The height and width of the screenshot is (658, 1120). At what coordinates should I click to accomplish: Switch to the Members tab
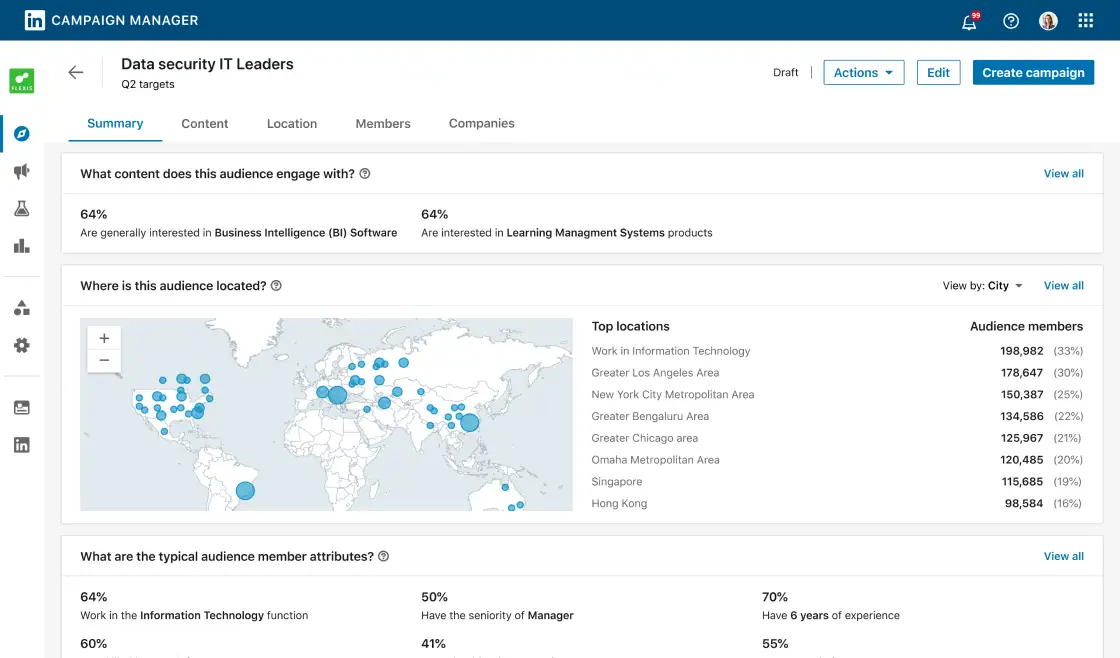click(383, 123)
